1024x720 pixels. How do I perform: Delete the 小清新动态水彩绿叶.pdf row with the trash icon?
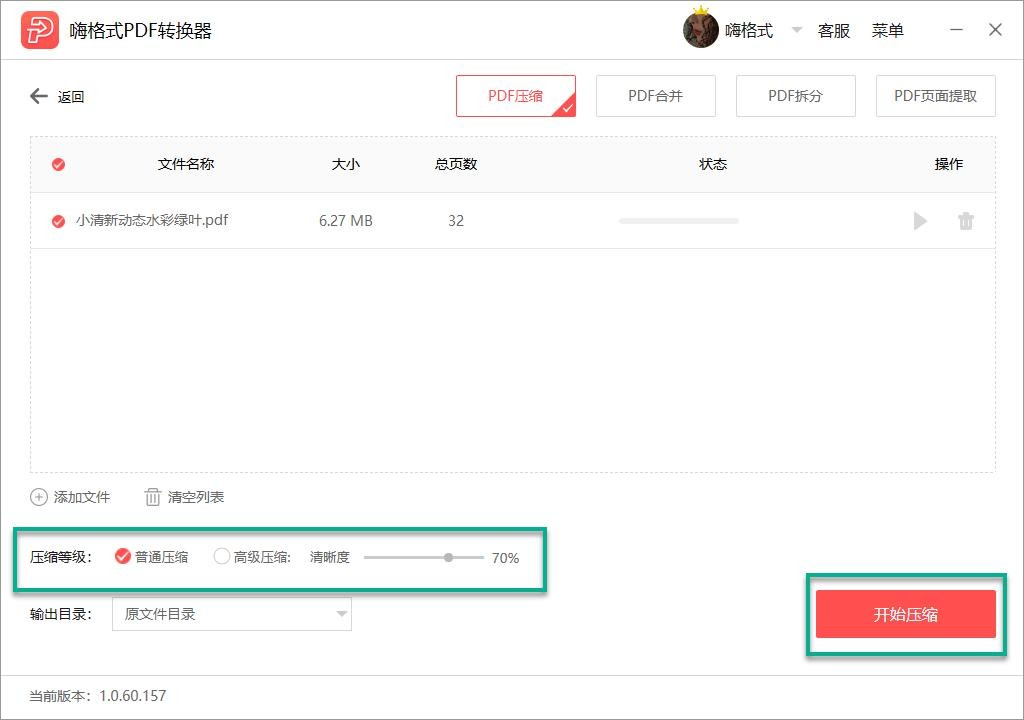click(965, 221)
